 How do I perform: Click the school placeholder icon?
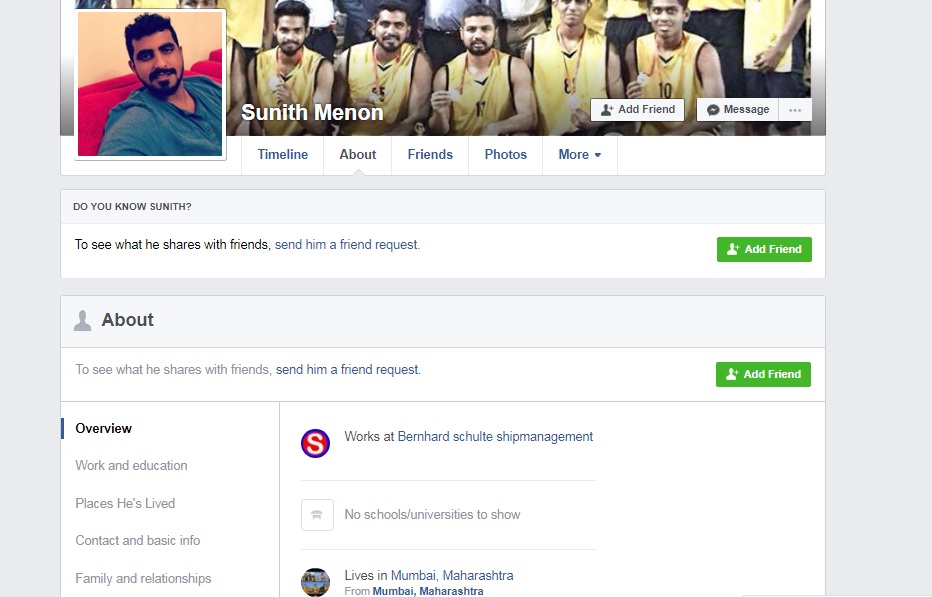click(x=317, y=515)
